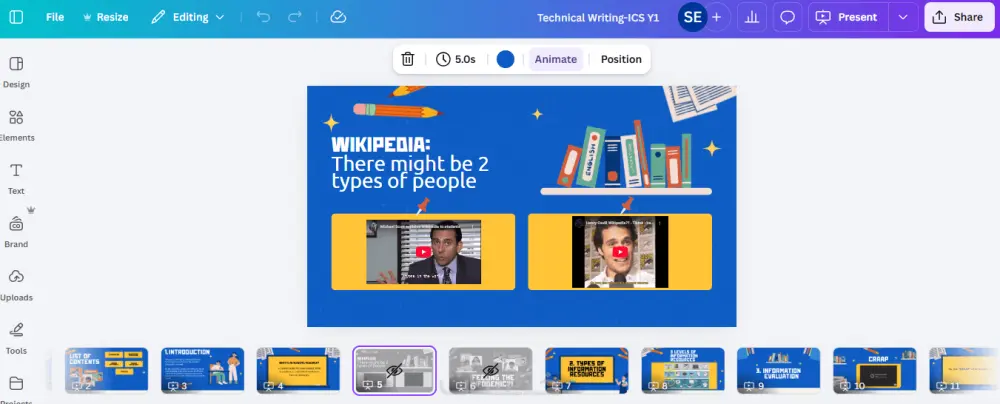The image size is (1000, 404).
Task: Select slide 10 CRAAP thumbnail
Action: click(x=875, y=370)
